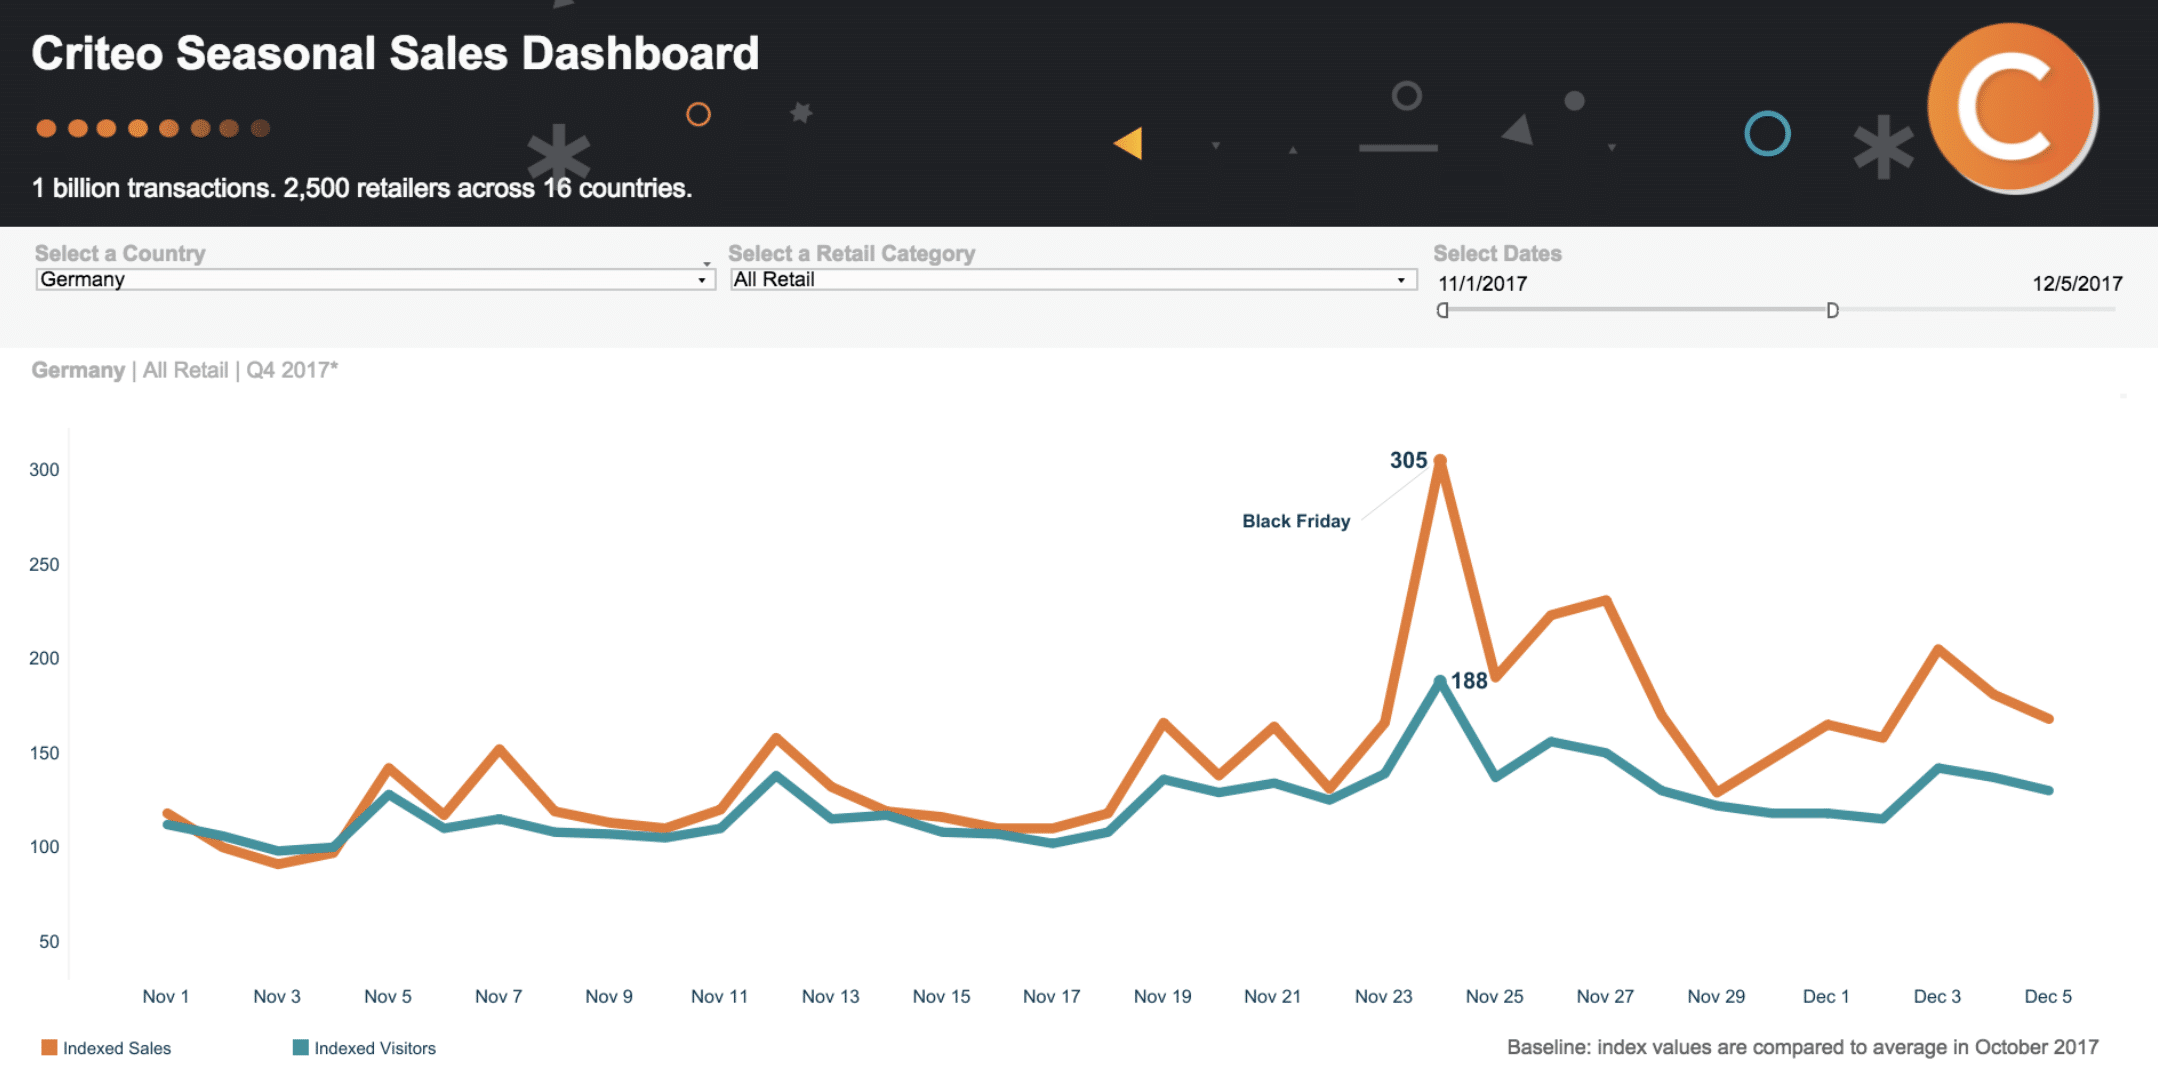2158x1078 pixels.
Task: Click the Baseline index values footnote
Action: point(1802,1047)
